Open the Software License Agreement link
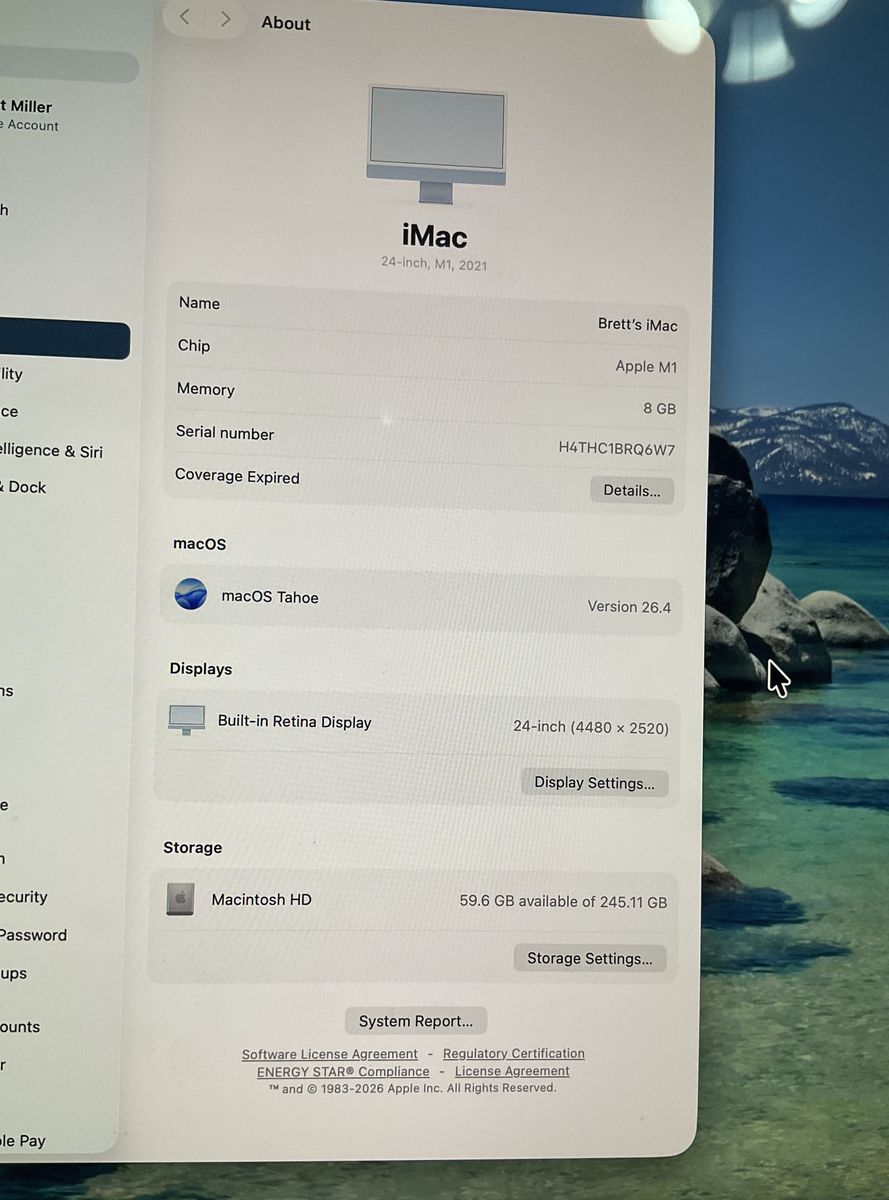 329,1054
